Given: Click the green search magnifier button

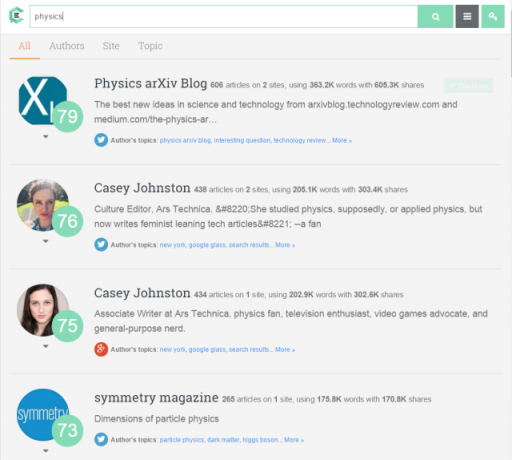Looking at the screenshot, I should 435,16.
